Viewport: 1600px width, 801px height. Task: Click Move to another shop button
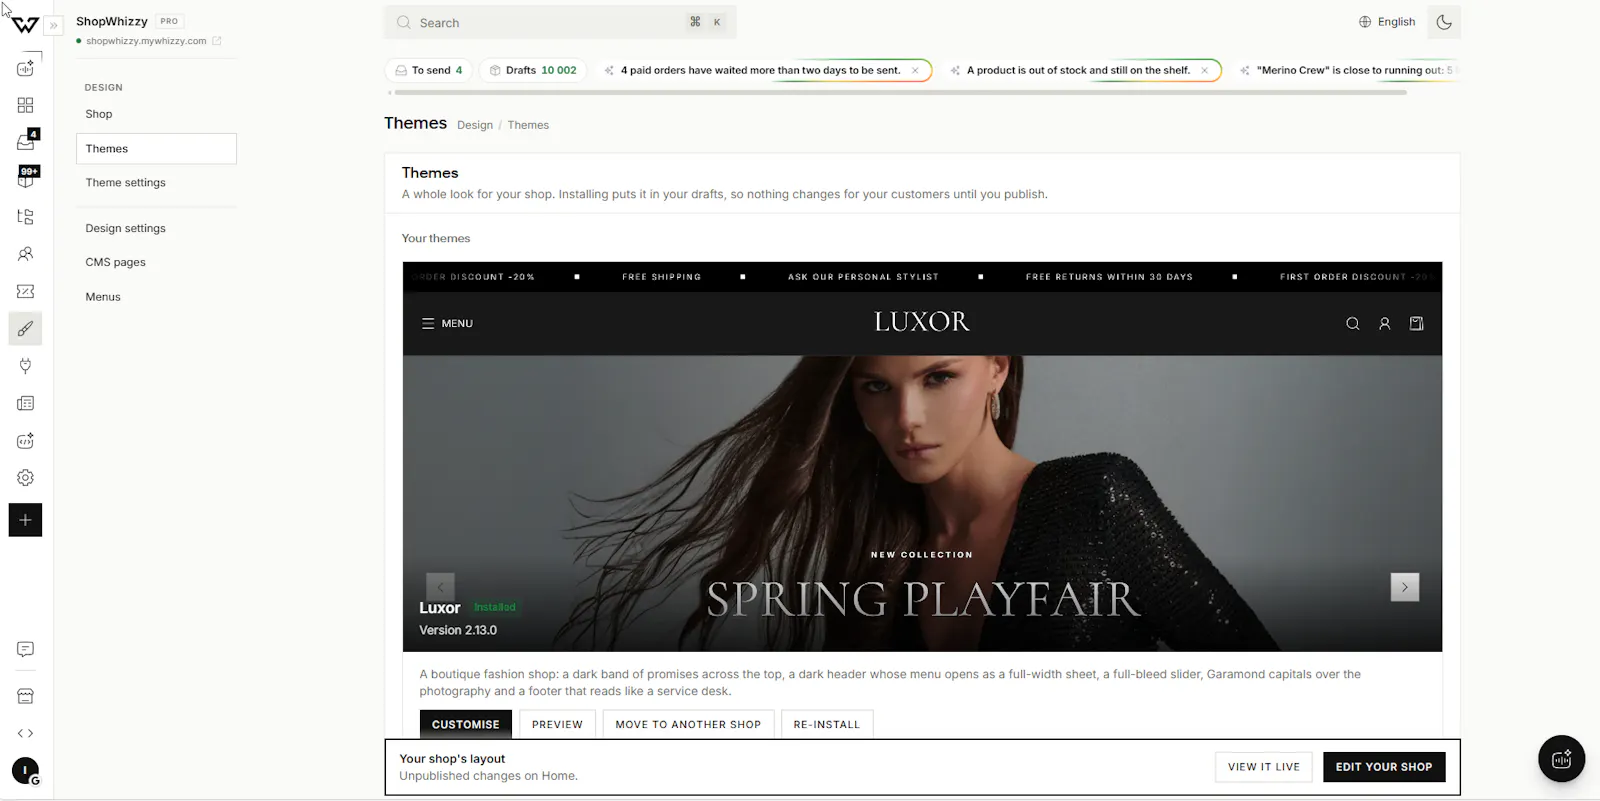pyautogui.click(x=688, y=724)
